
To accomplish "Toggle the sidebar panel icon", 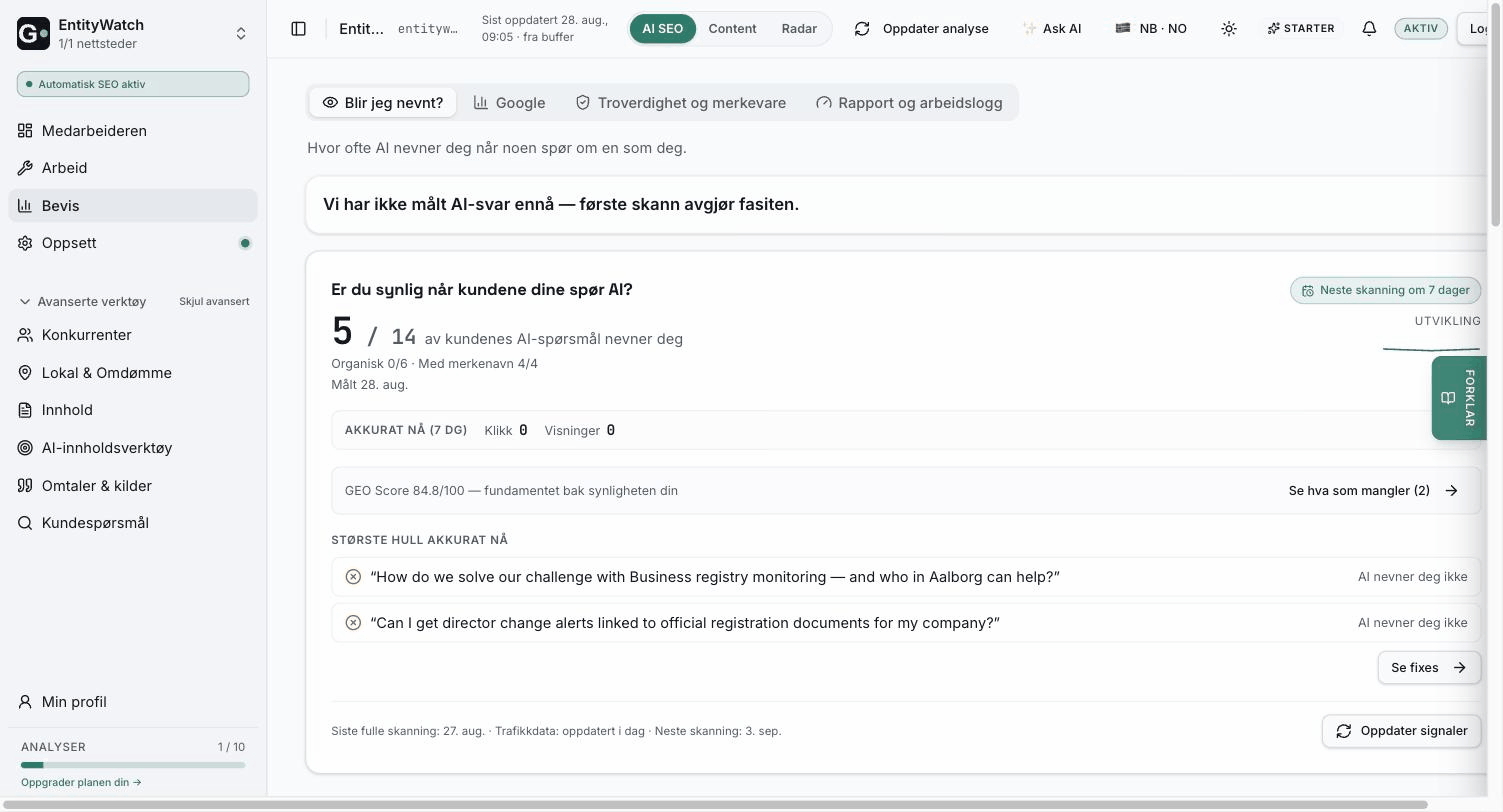I will (x=298, y=29).
